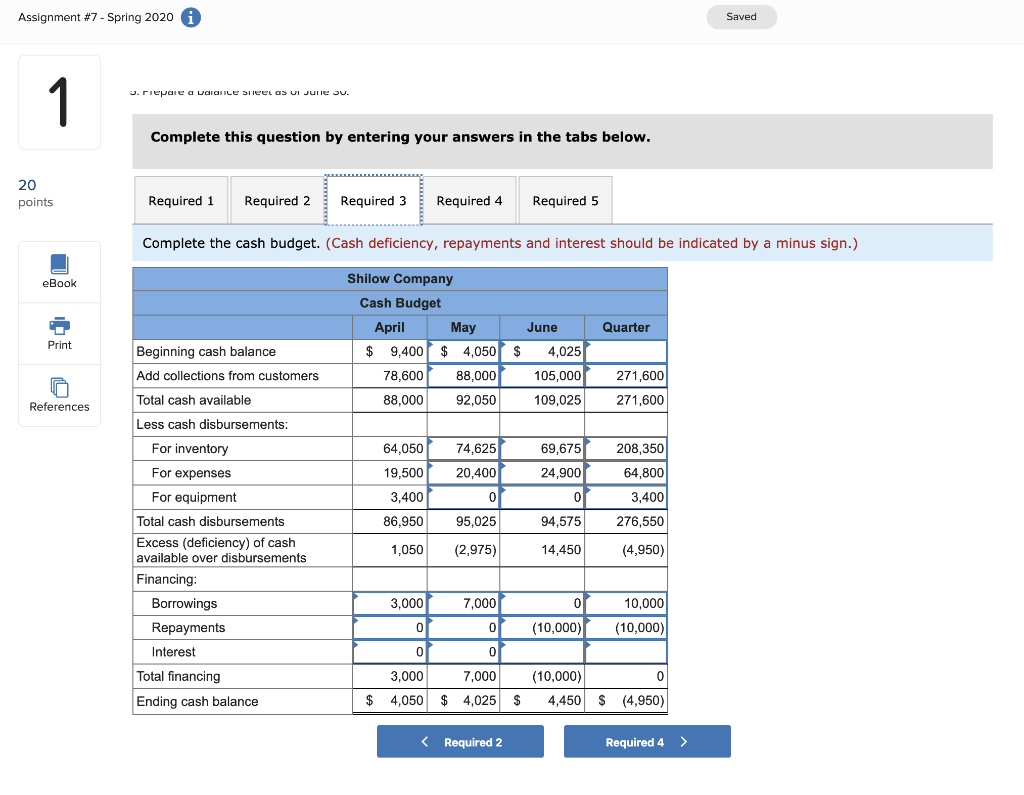Screen dimensions: 1024x795
Task: Edit the May collections from customers field
Action: (464, 375)
